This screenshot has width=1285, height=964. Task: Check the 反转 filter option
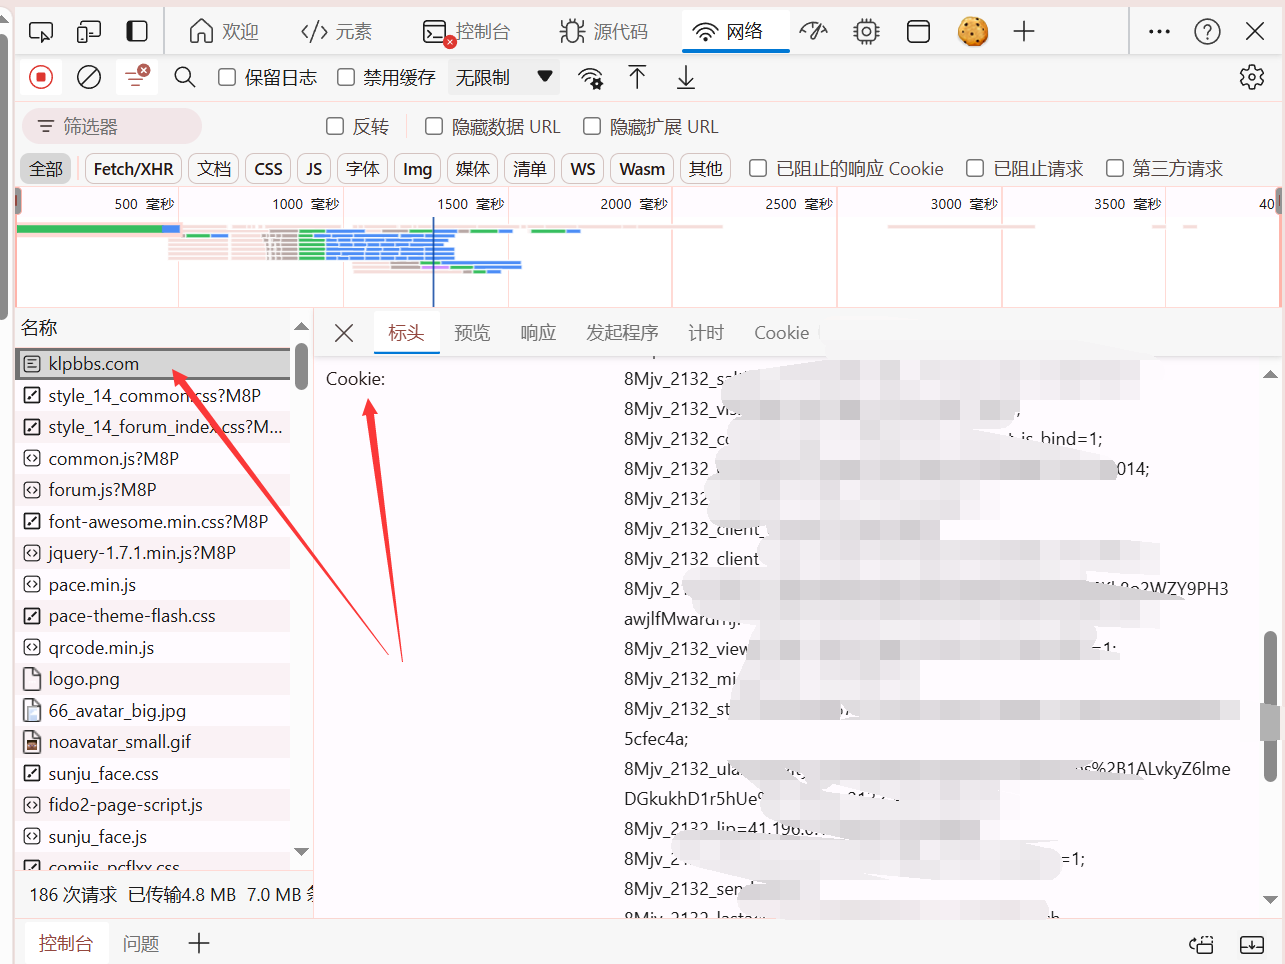click(335, 126)
